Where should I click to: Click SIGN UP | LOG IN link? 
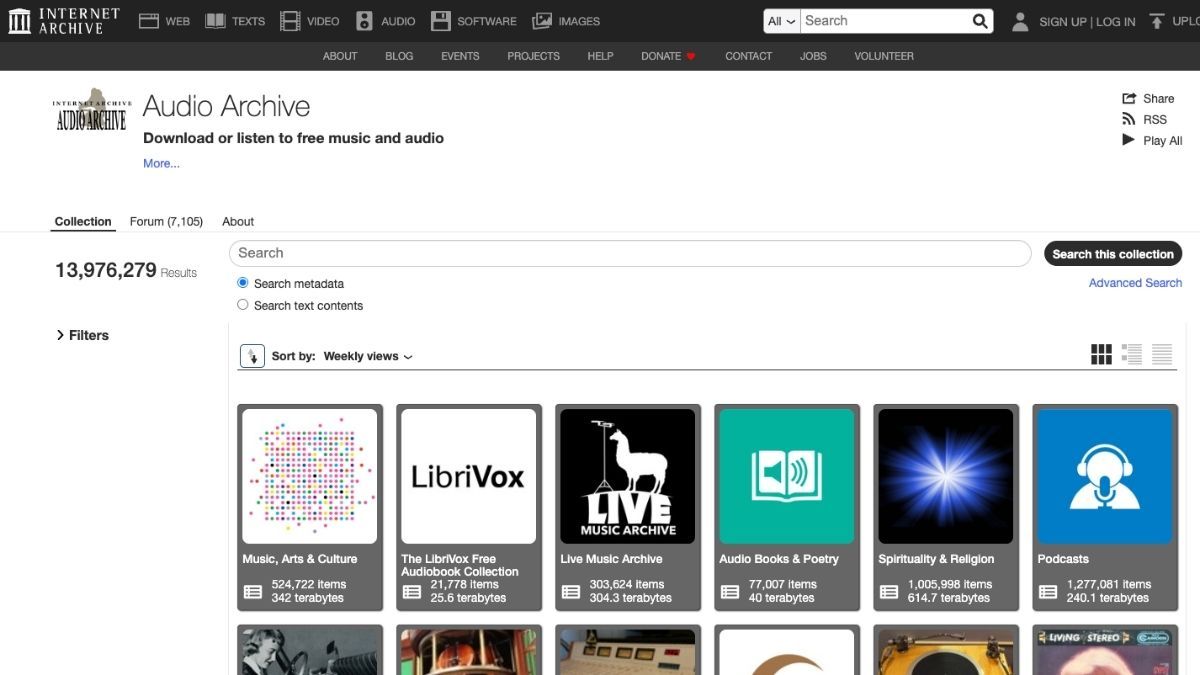[1087, 21]
